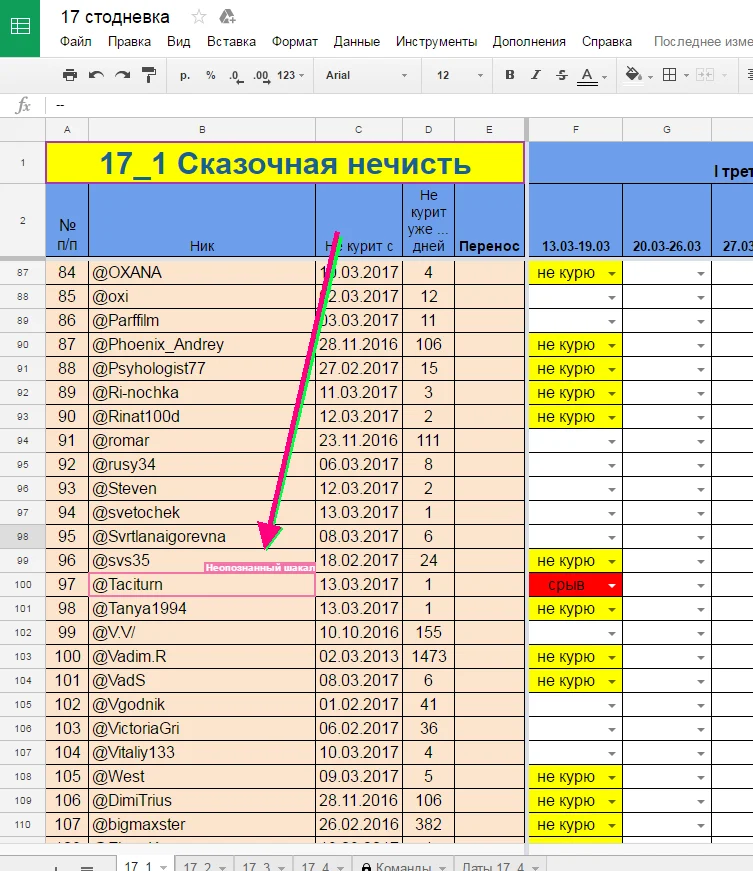
Task: Click the percent format button
Action: click(x=210, y=75)
